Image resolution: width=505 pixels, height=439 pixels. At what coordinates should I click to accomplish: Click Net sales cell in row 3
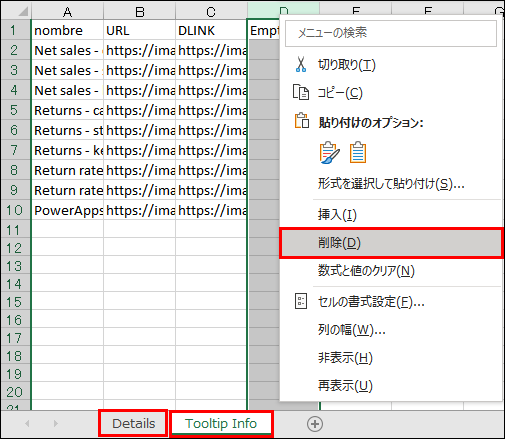click(x=67, y=70)
